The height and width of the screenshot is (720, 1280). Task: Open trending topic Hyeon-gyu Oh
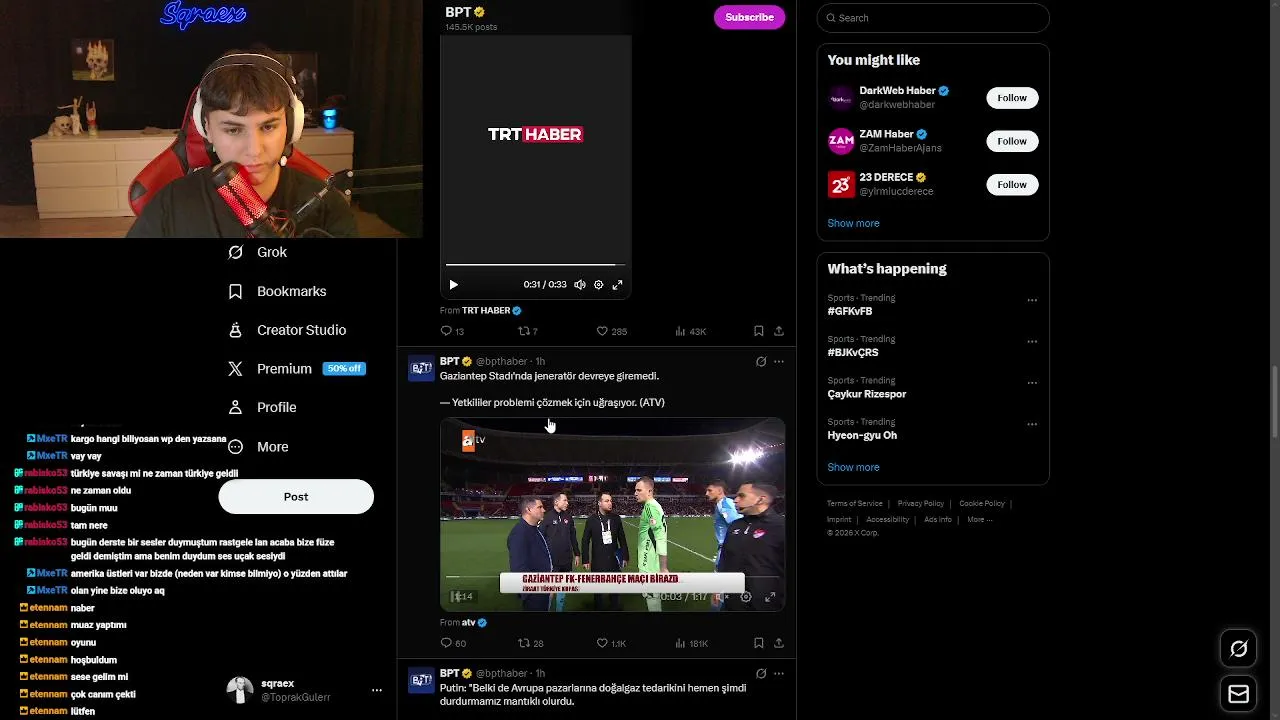click(862, 435)
